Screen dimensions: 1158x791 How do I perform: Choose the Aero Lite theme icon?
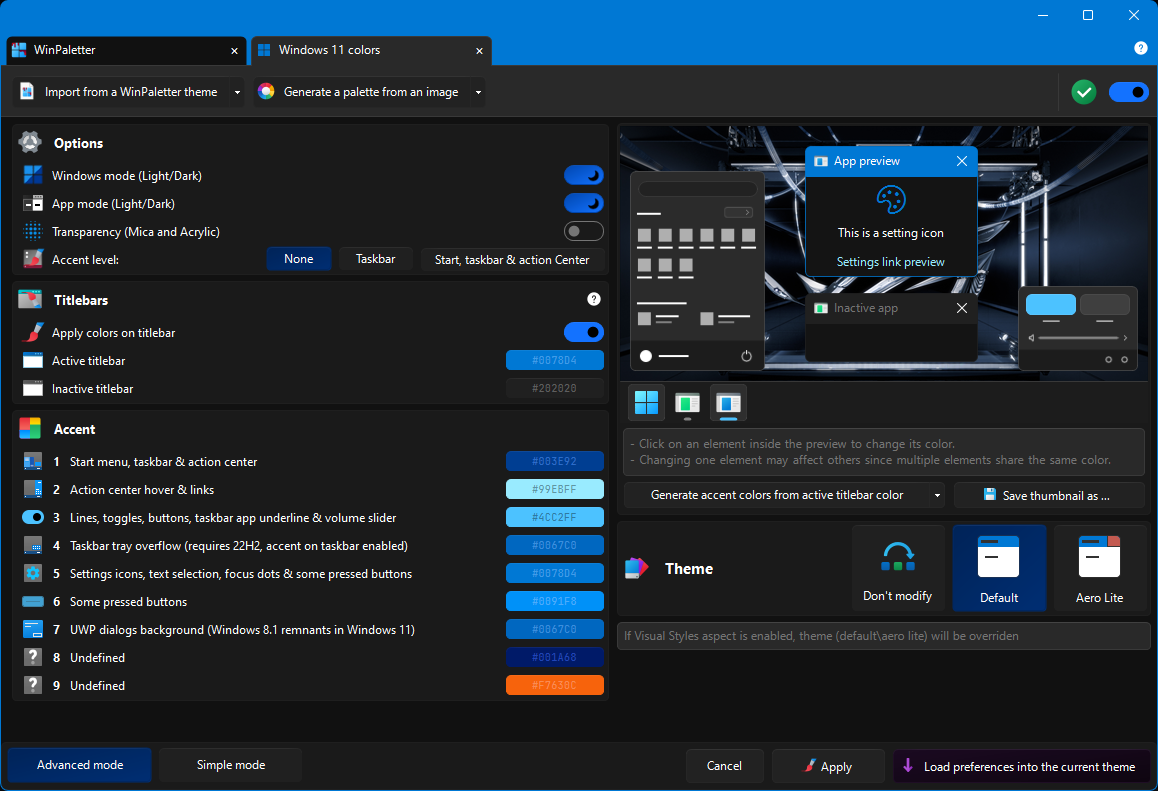tap(1099, 556)
